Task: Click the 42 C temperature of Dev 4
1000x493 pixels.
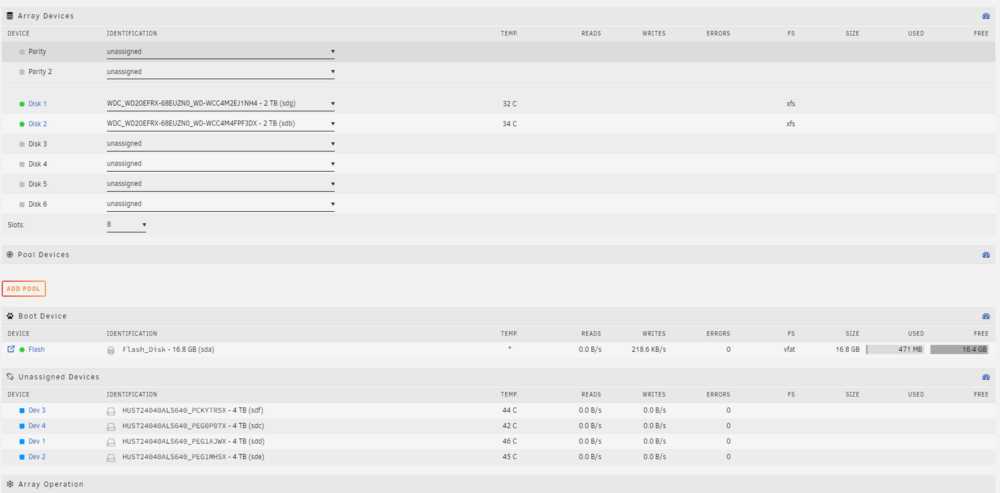Action: coord(510,426)
